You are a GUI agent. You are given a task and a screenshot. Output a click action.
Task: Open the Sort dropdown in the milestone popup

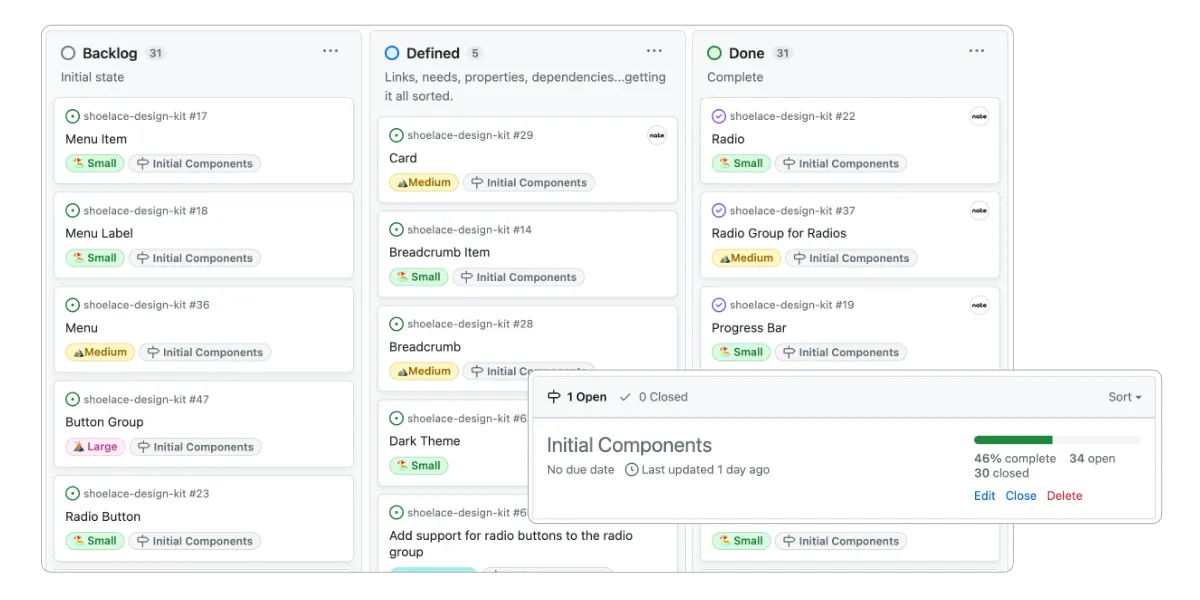point(1124,396)
